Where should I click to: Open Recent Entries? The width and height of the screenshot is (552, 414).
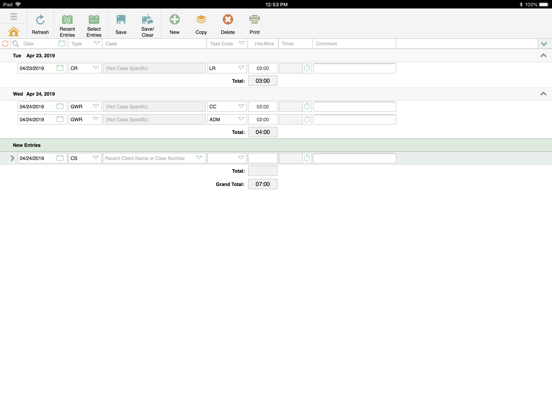(x=67, y=26)
